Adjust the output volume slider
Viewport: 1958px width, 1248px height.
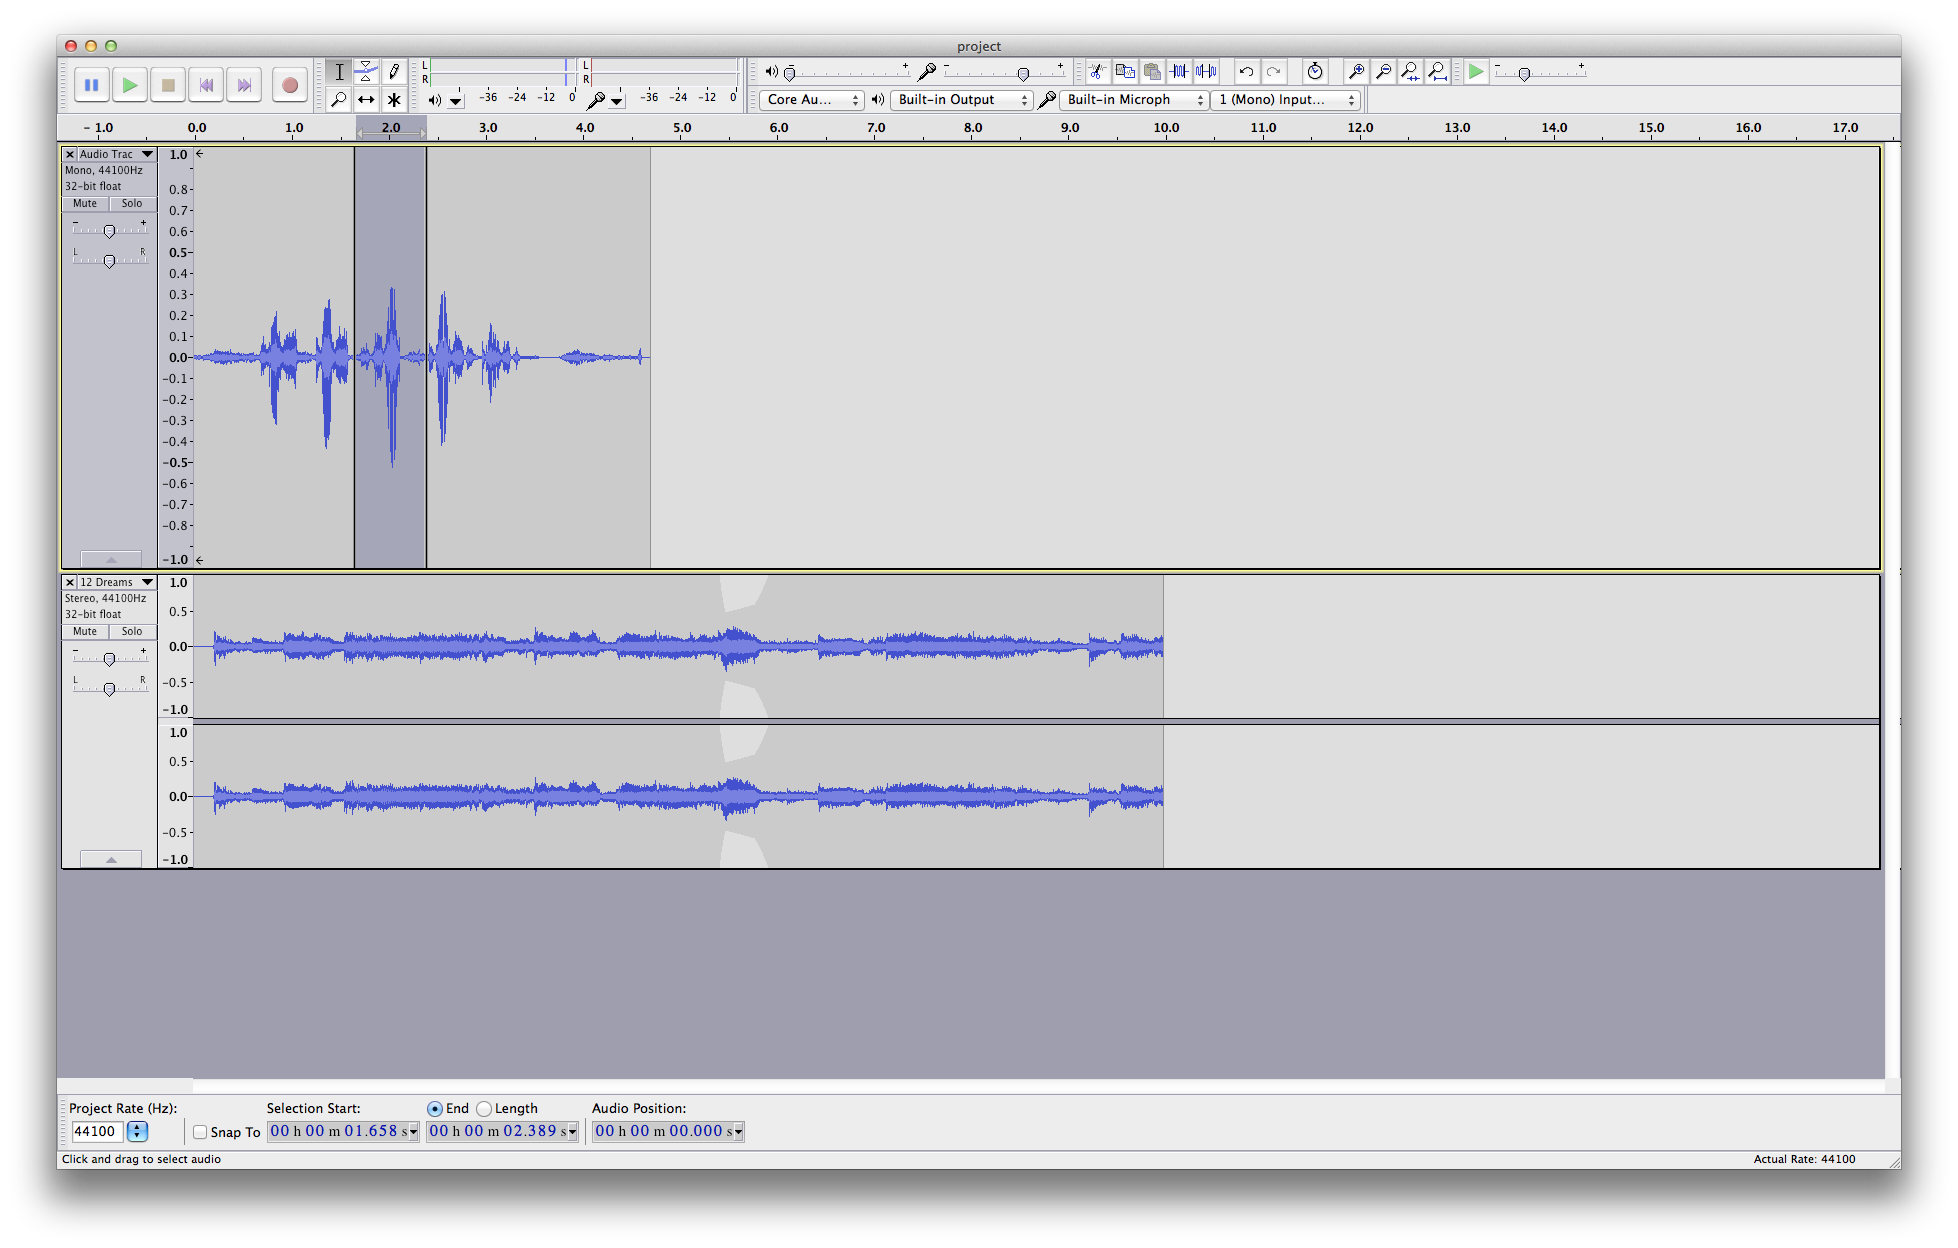pos(790,73)
